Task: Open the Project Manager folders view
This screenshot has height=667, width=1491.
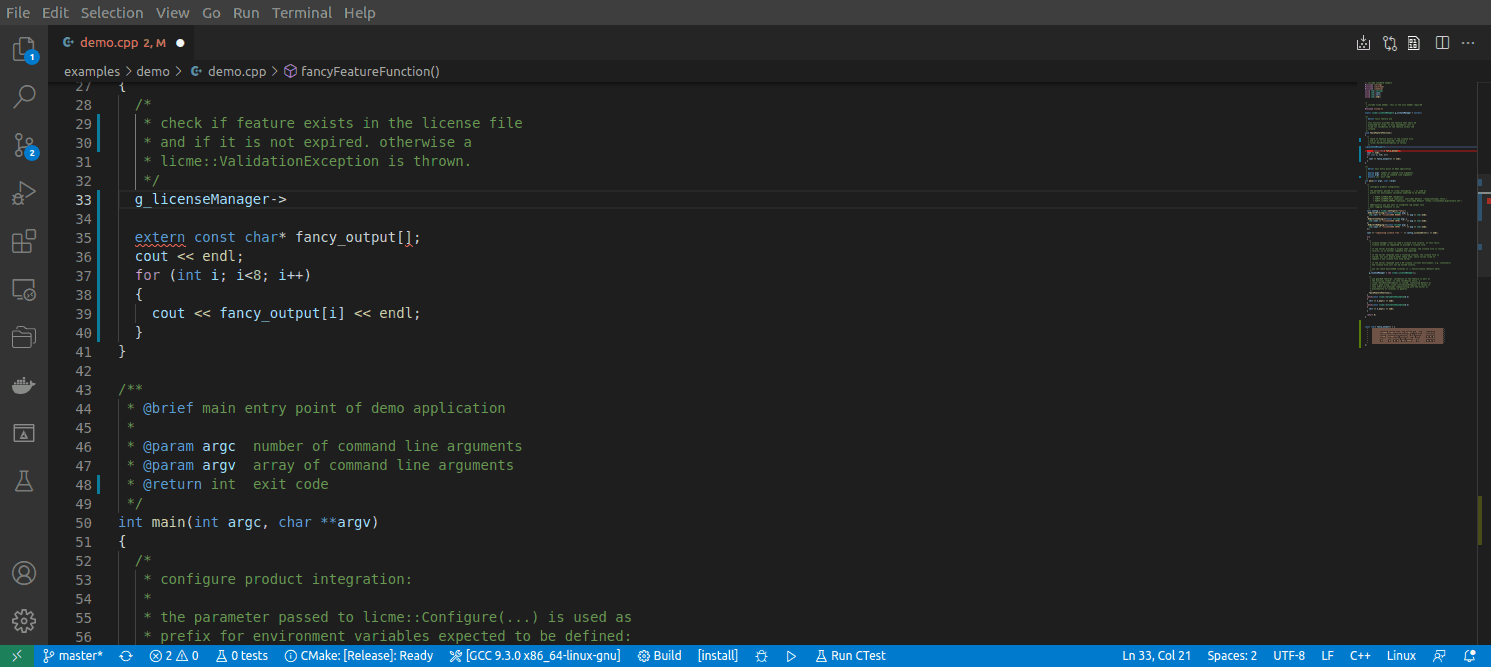Action: tap(24, 338)
